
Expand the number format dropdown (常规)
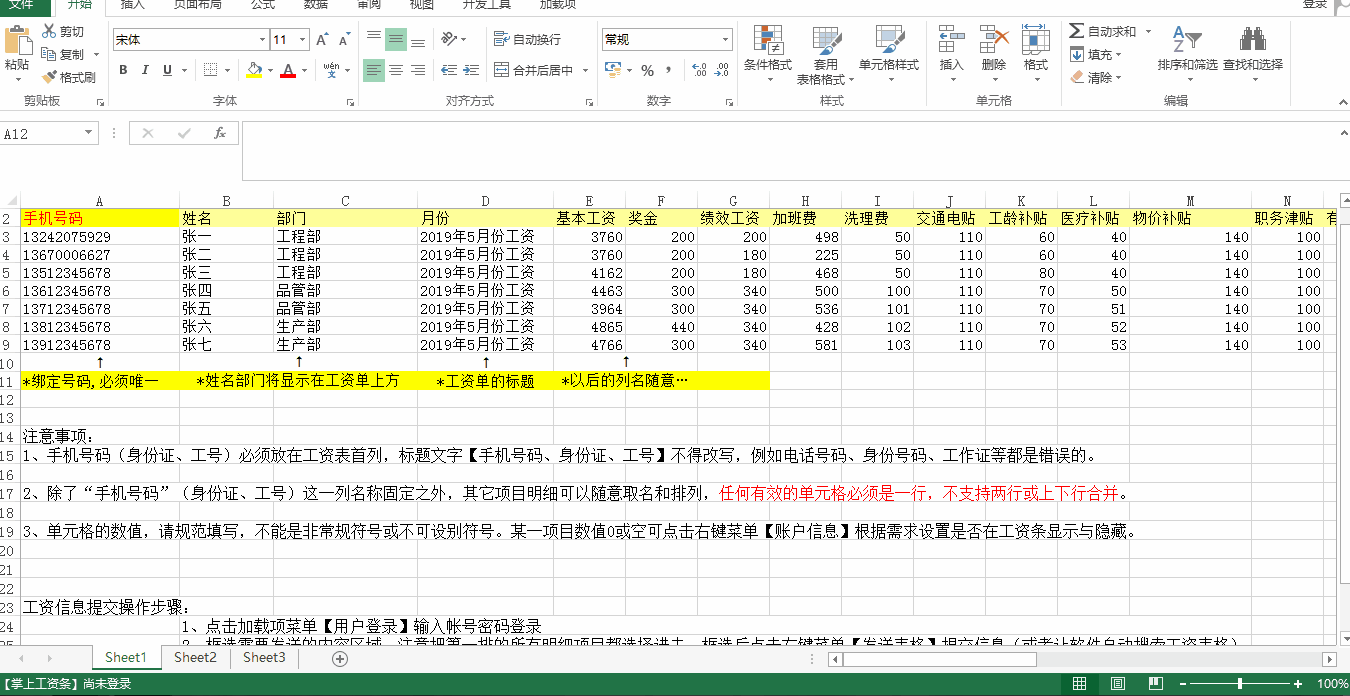(725, 40)
